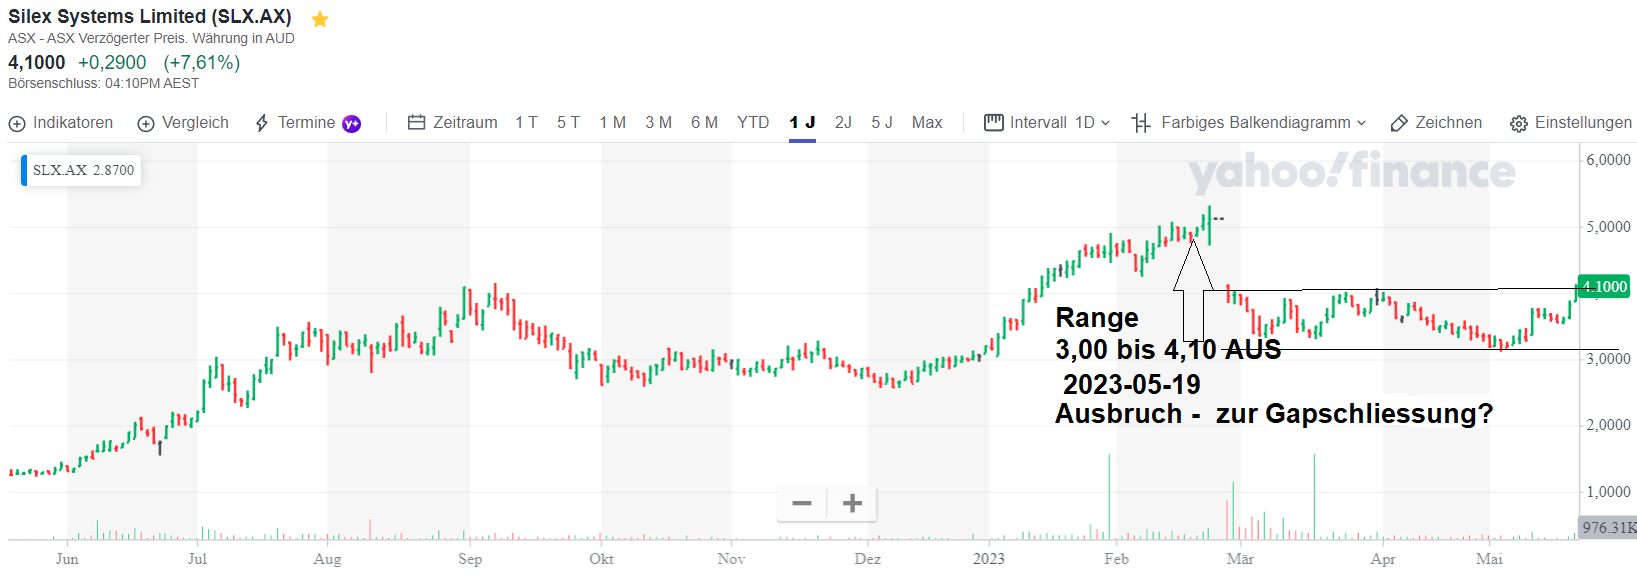Viewport: 1637px width, 583px height.
Task: Click the Intervall ruler icon
Action: click(x=993, y=123)
